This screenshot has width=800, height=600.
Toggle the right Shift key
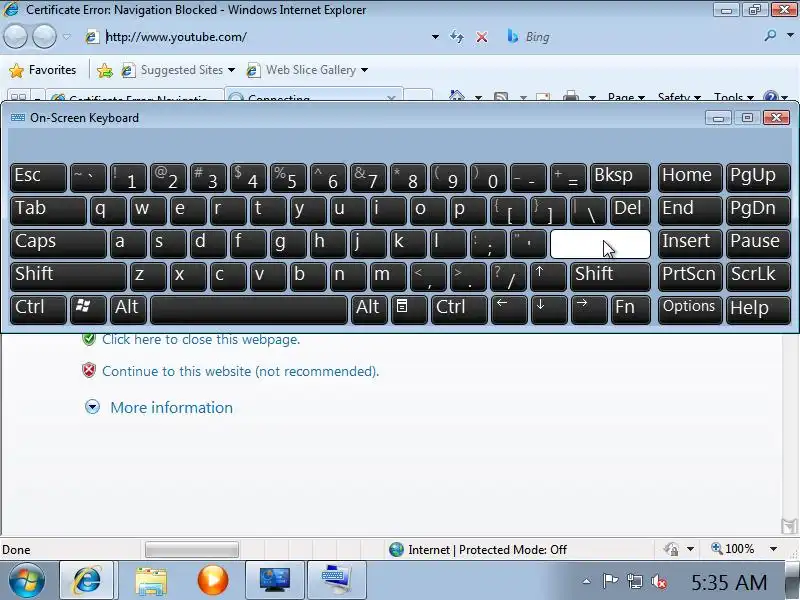pos(610,276)
